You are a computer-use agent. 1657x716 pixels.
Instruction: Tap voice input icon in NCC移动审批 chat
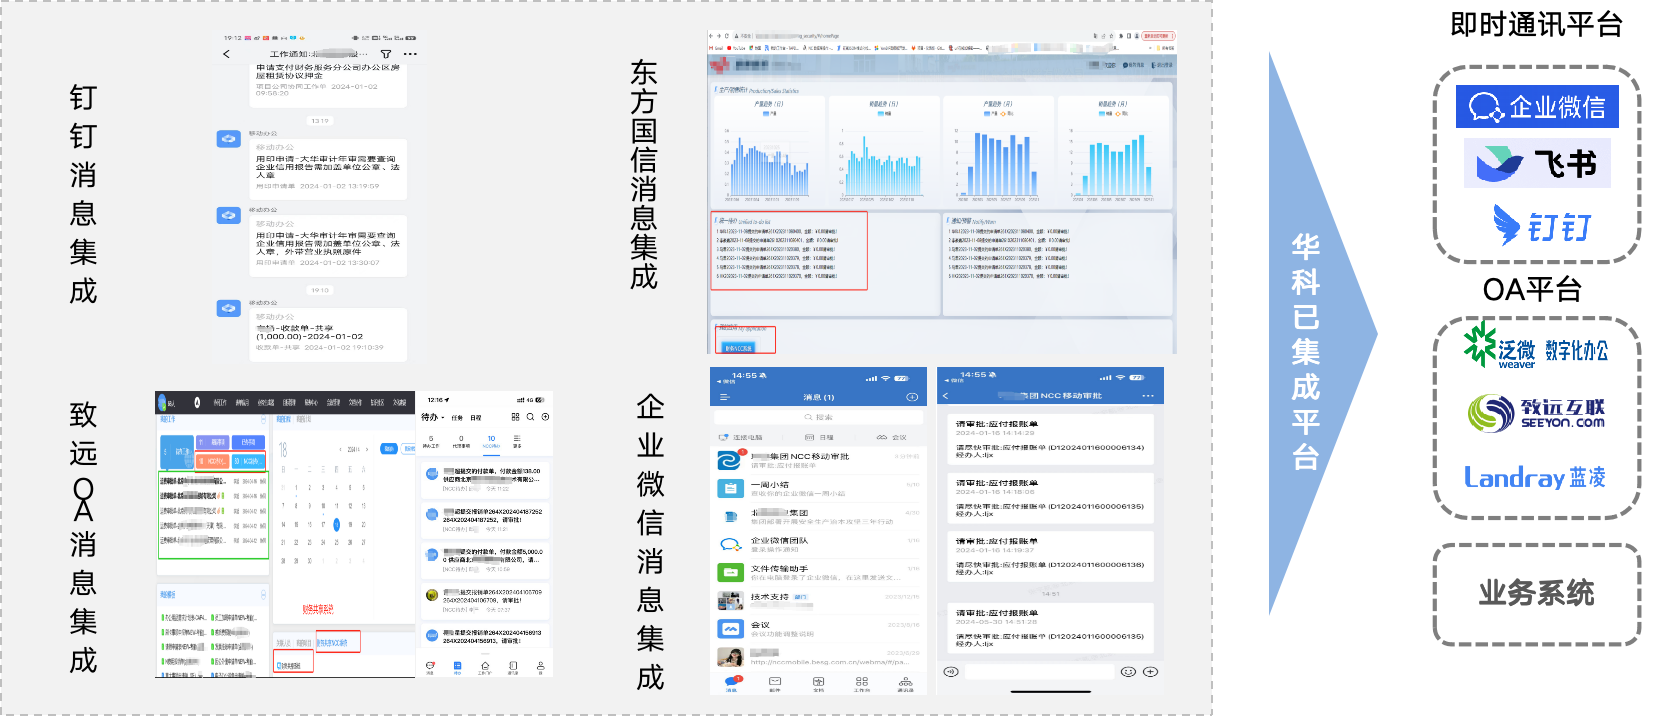(x=951, y=672)
